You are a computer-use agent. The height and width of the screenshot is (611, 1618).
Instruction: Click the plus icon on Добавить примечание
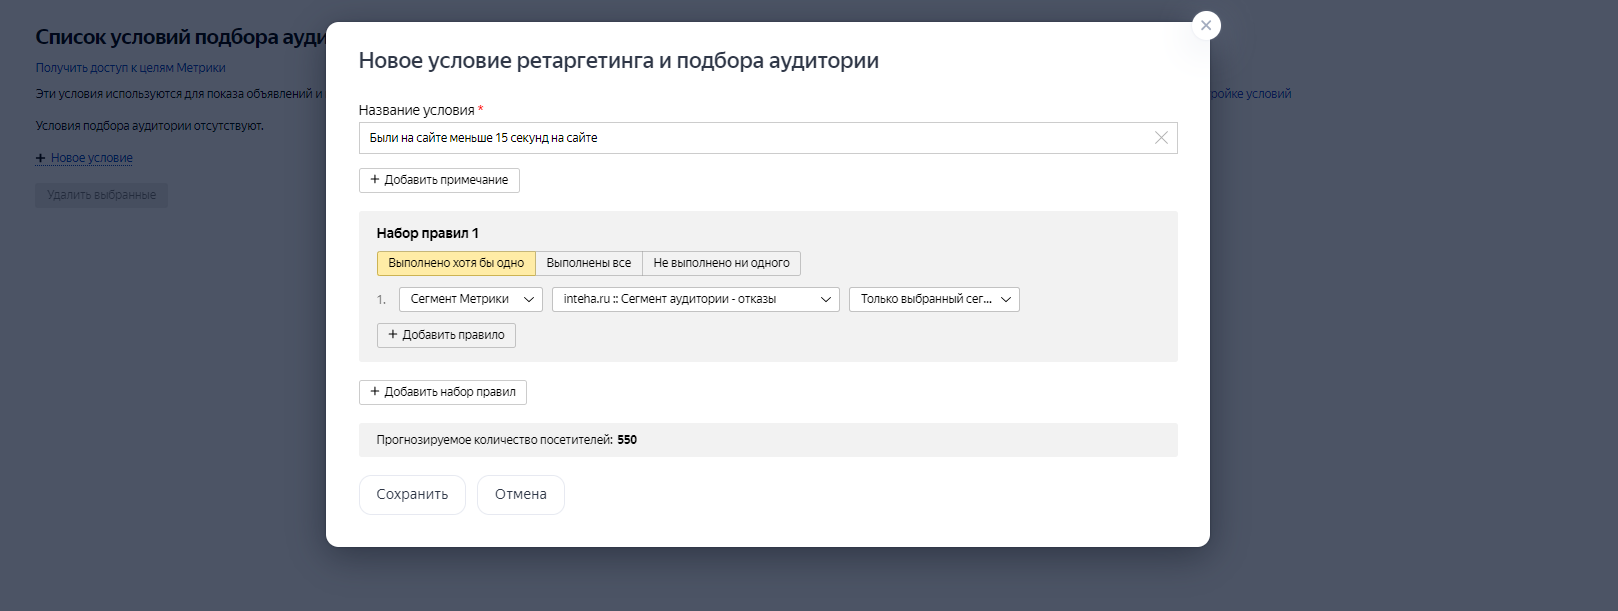point(375,180)
